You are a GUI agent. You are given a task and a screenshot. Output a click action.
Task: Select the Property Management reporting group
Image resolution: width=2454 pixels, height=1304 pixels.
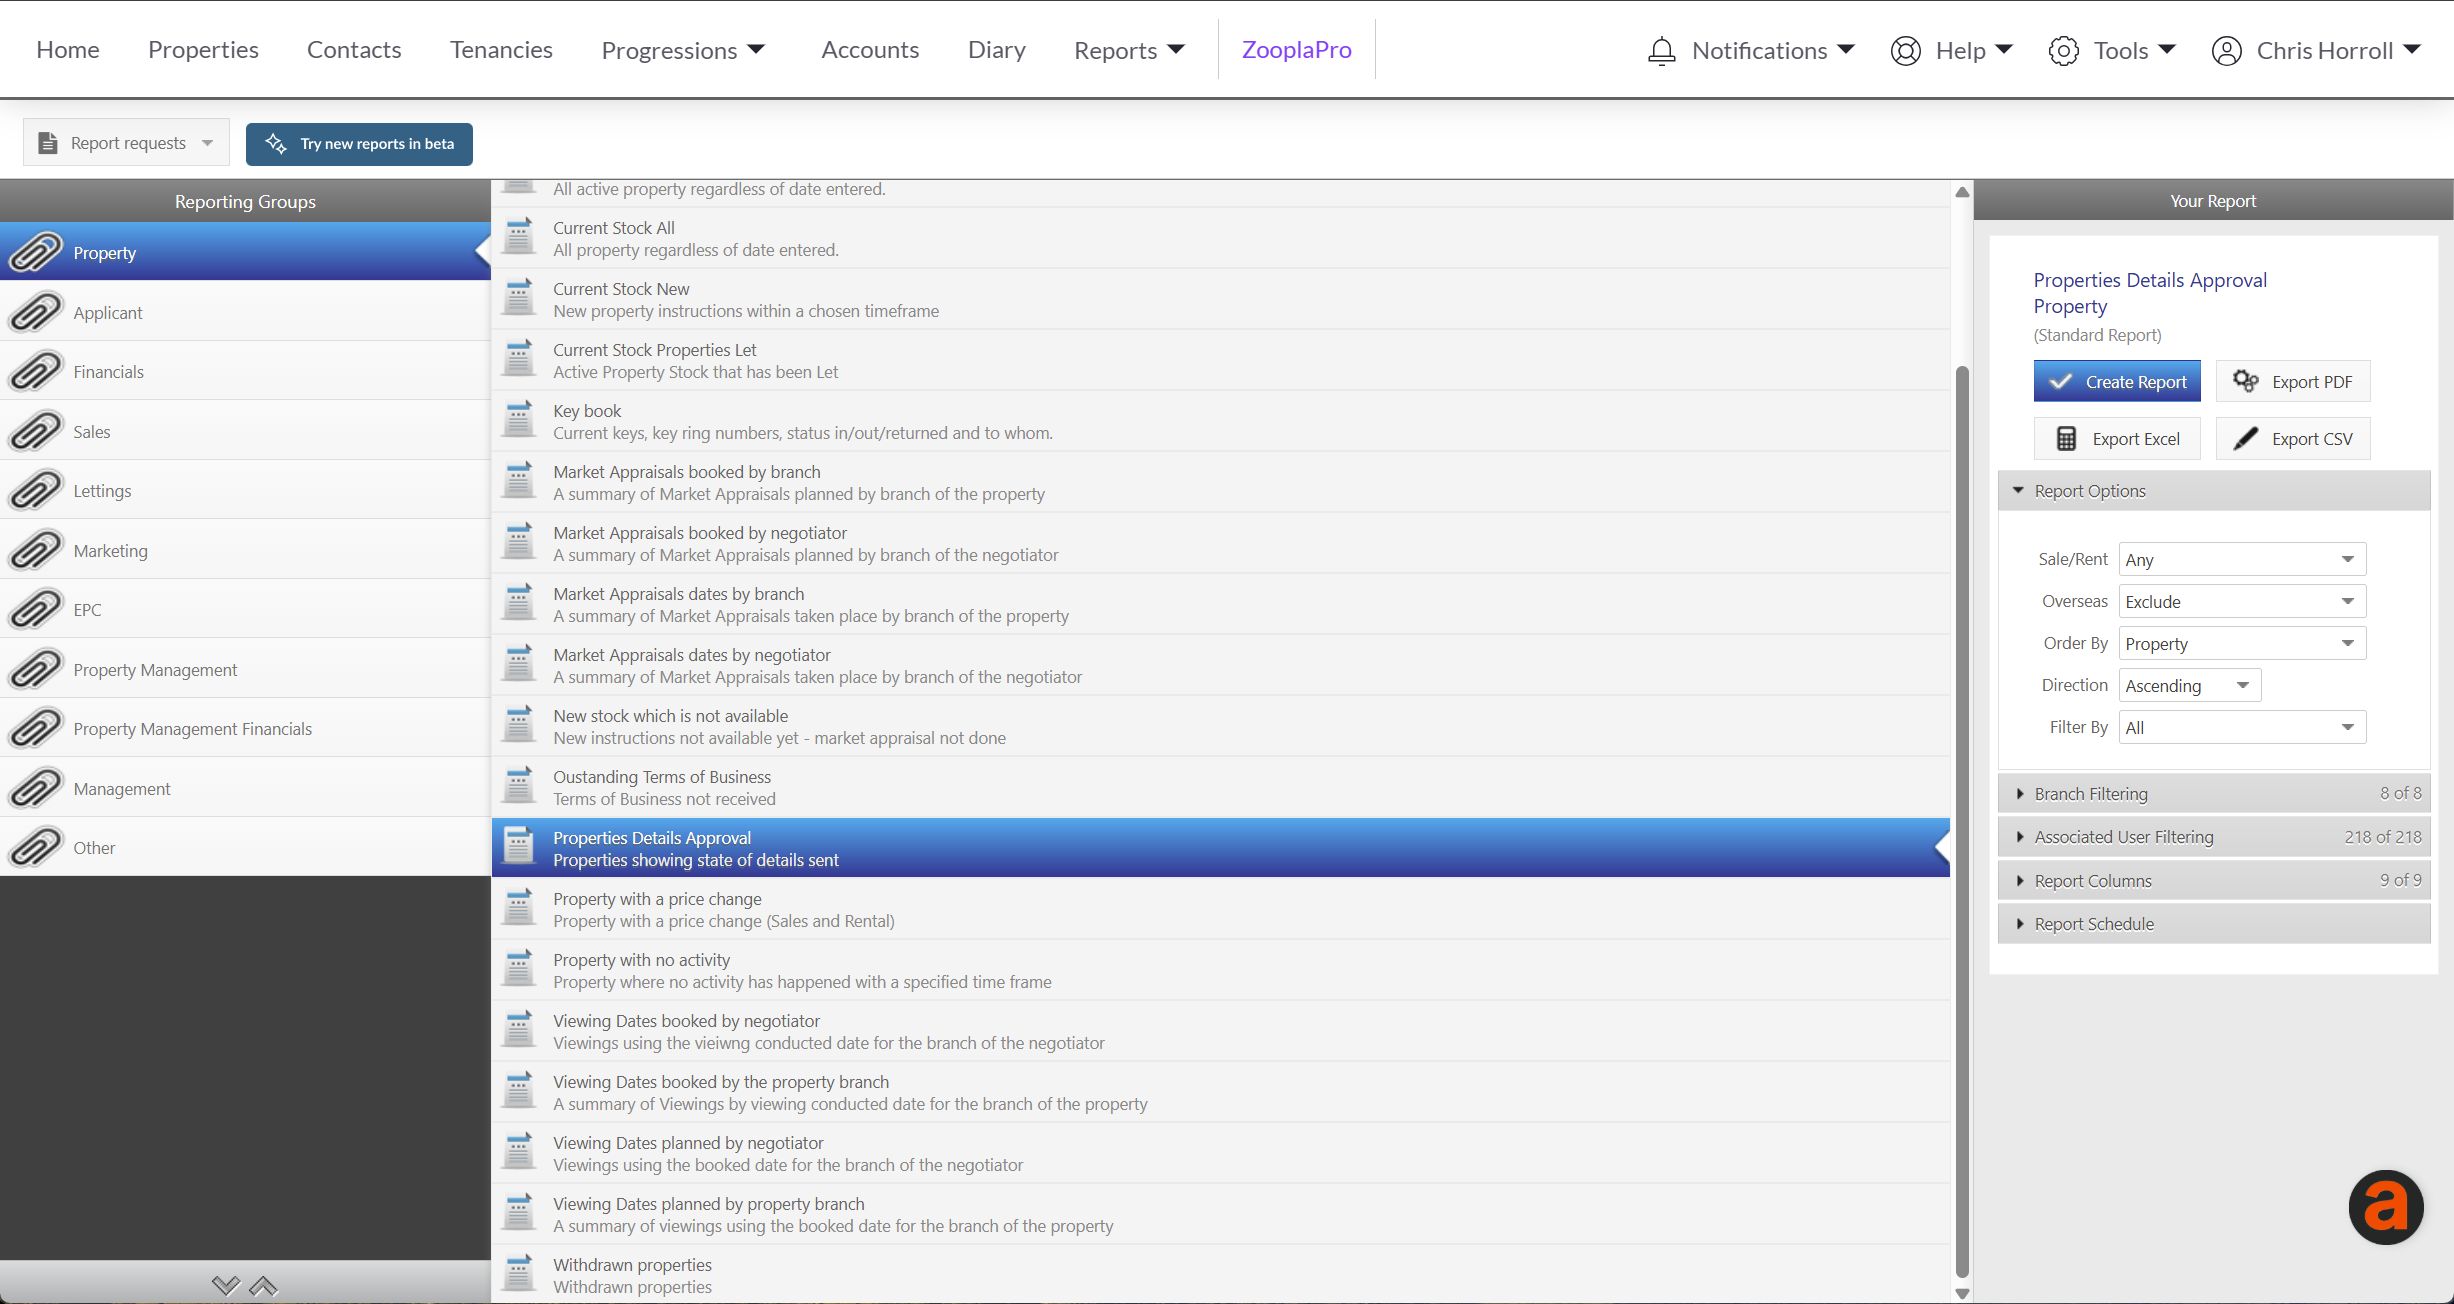click(245, 669)
